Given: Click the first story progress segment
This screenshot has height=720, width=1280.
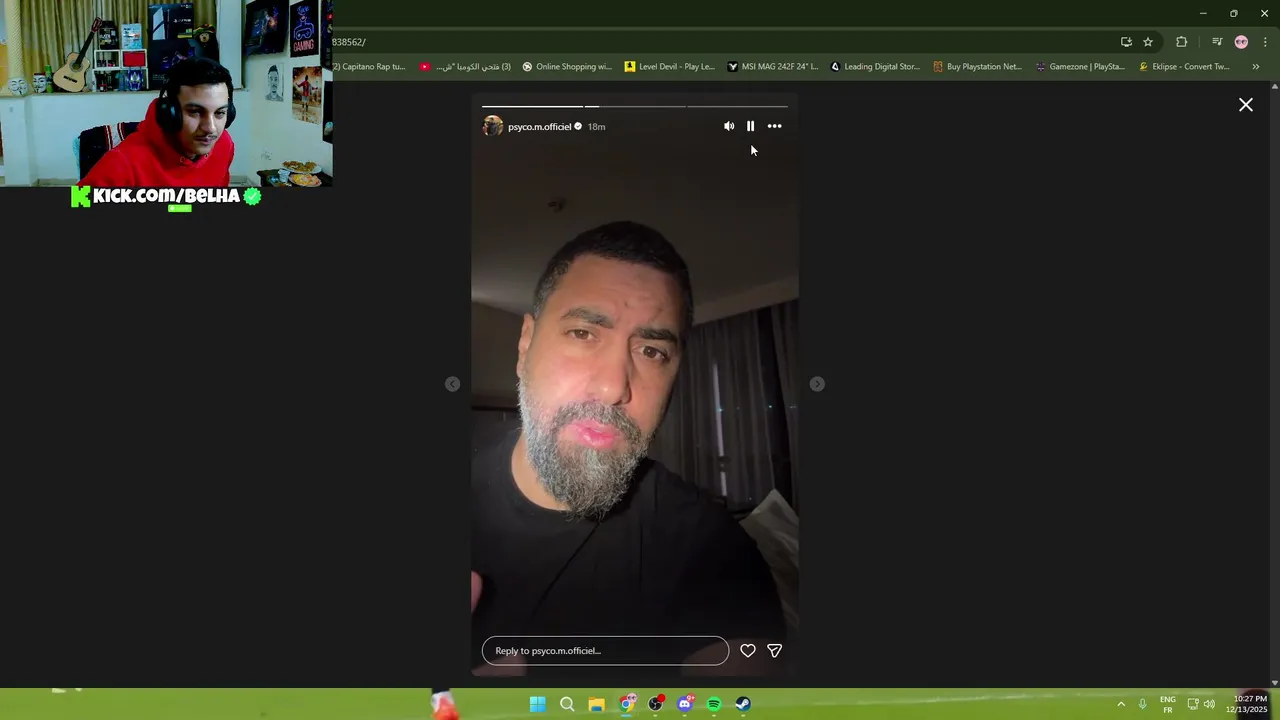Looking at the screenshot, I should [x=532, y=106].
